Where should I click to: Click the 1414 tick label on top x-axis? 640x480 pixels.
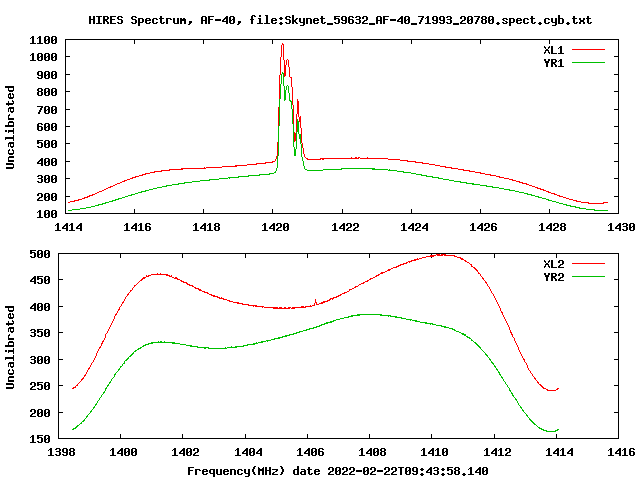click(x=68, y=227)
